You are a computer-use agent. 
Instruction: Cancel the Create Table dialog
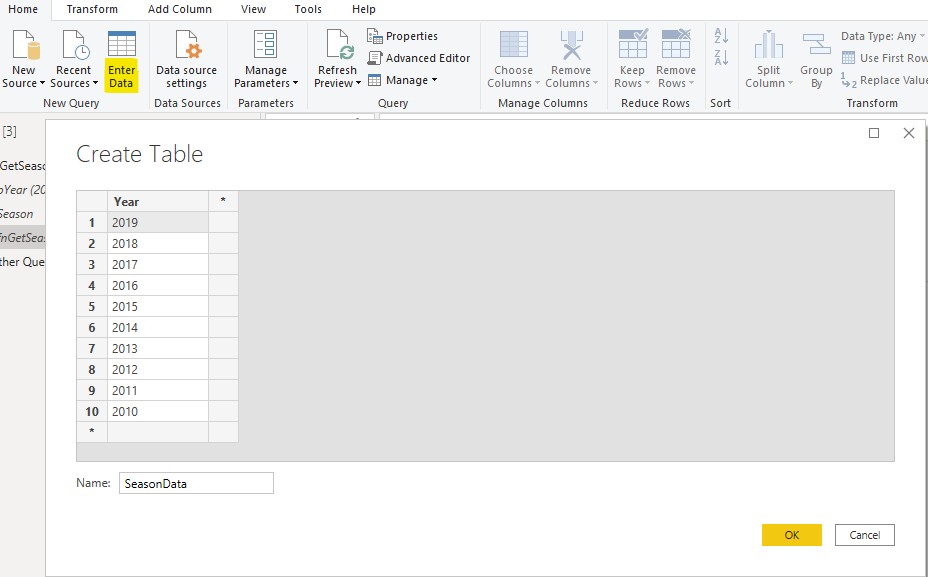click(864, 535)
